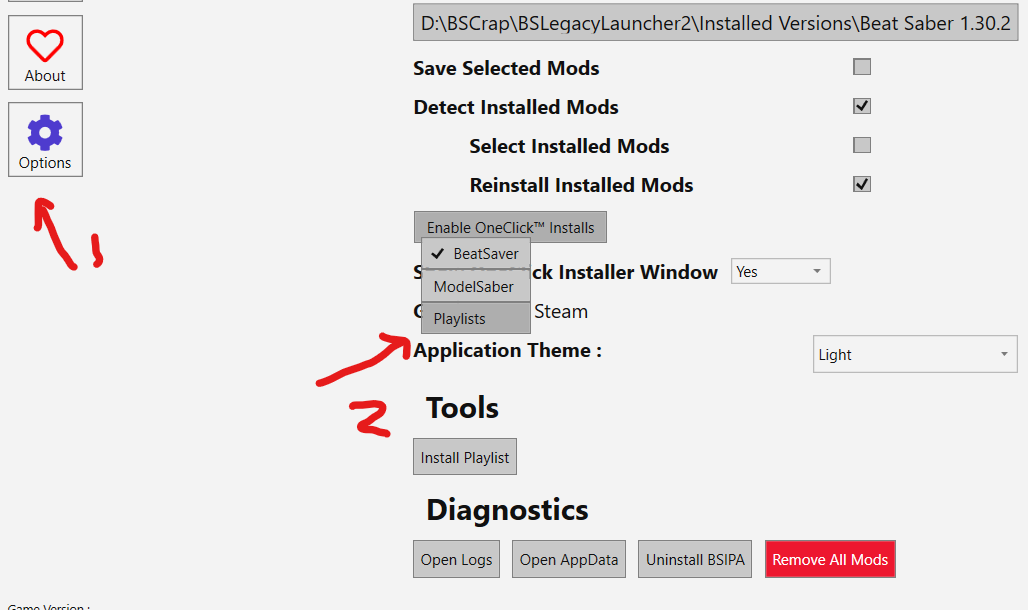
Task: Click the red Remove All Mods button
Action: click(830, 559)
